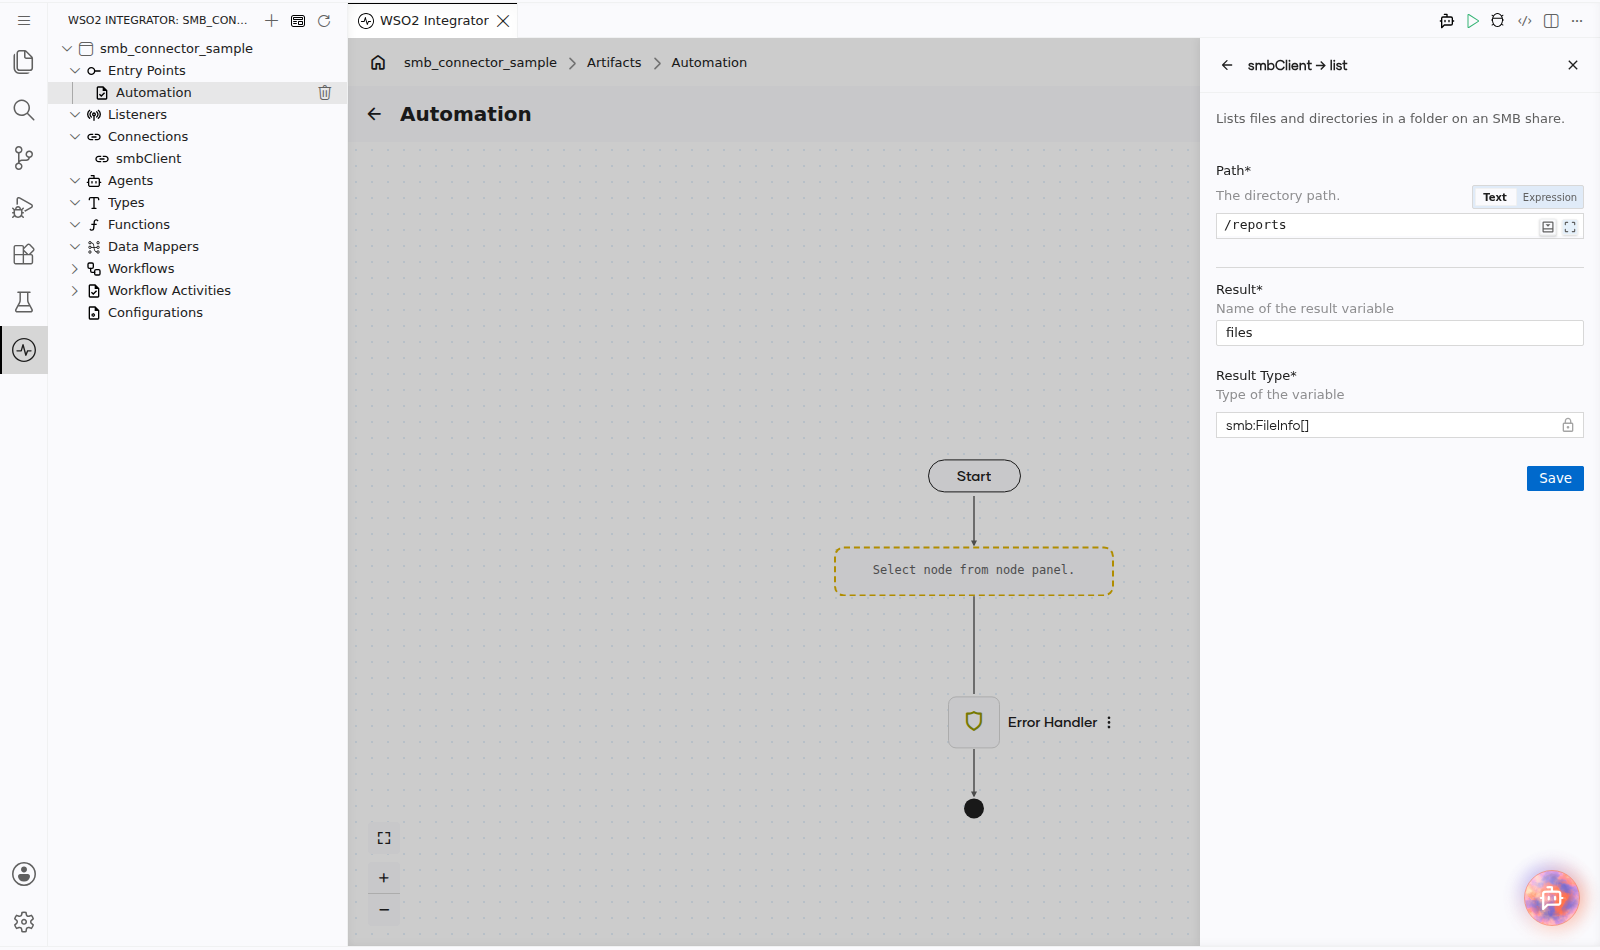
Task: Expand the Workflows tree node
Action: coord(75,268)
